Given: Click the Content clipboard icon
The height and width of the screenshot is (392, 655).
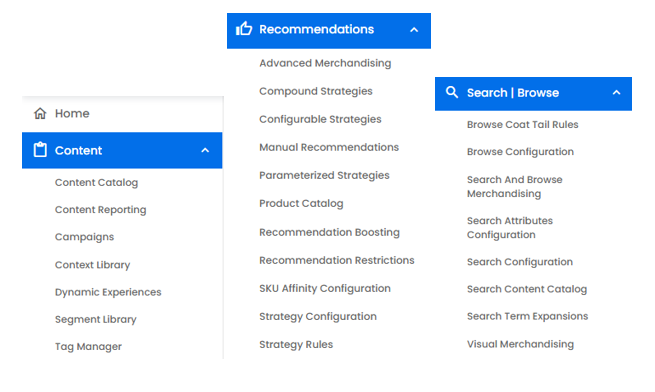Looking at the screenshot, I should pyautogui.click(x=40, y=150).
